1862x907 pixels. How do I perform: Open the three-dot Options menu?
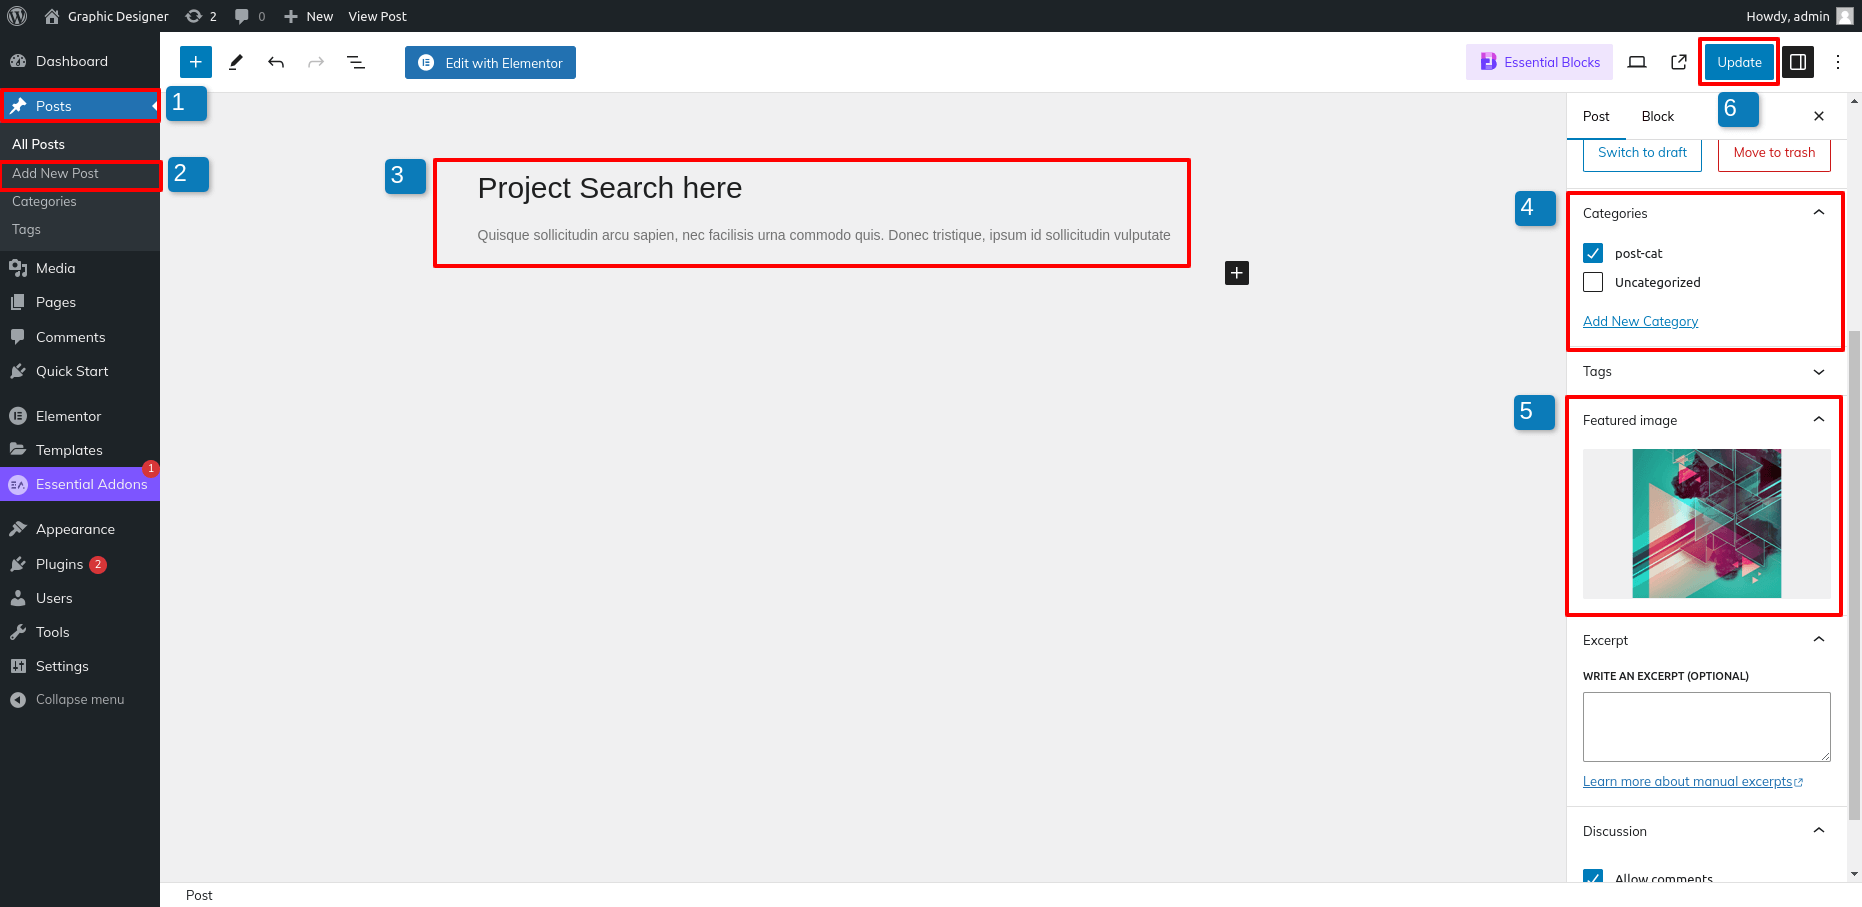(x=1838, y=62)
